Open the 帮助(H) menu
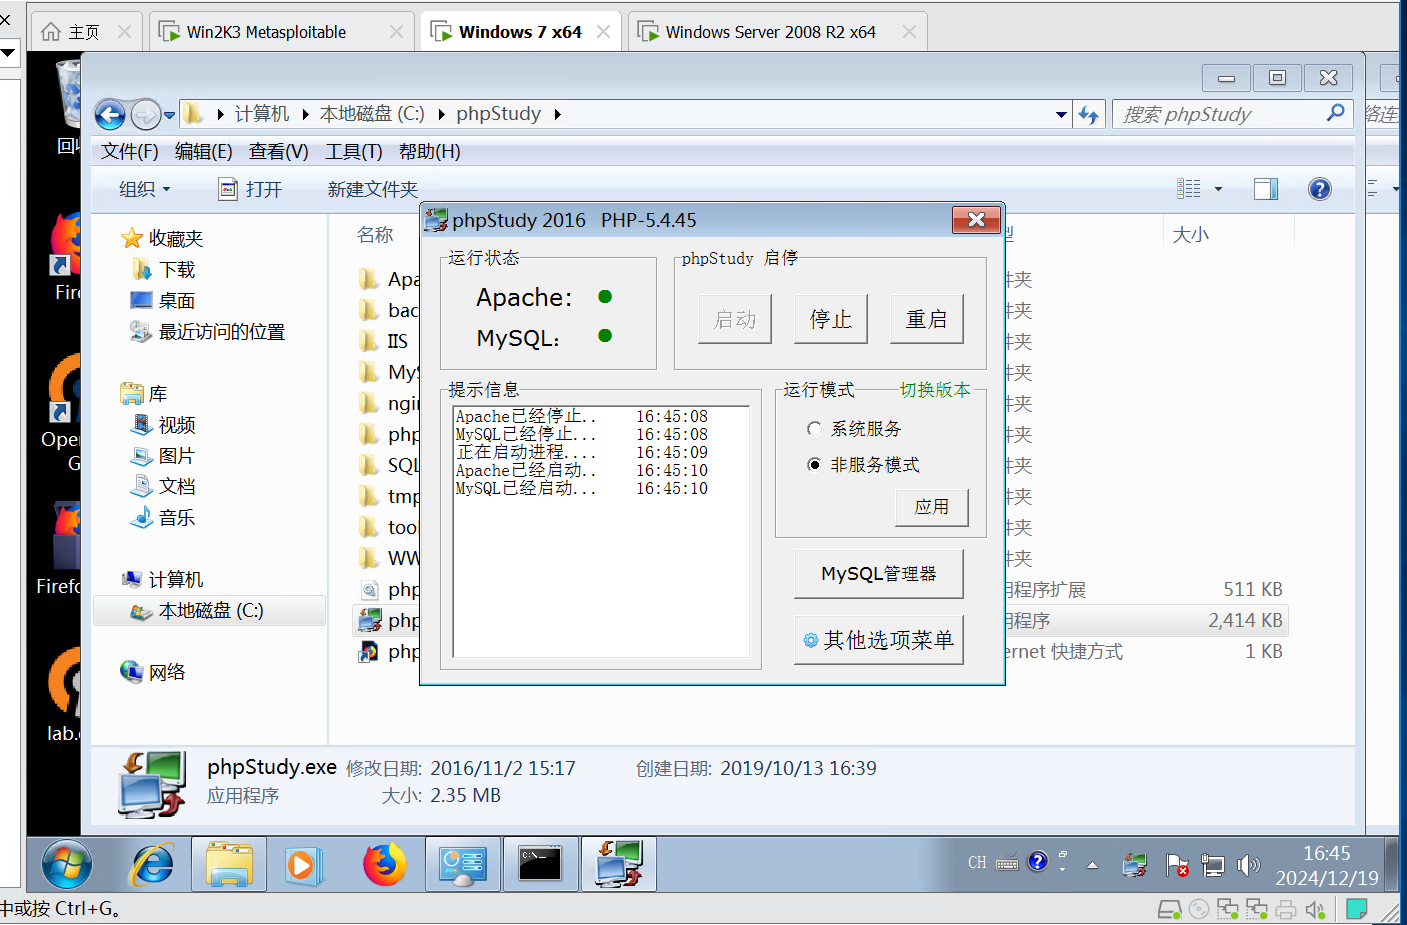1407x925 pixels. pyautogui.click(x=430, y=152)
